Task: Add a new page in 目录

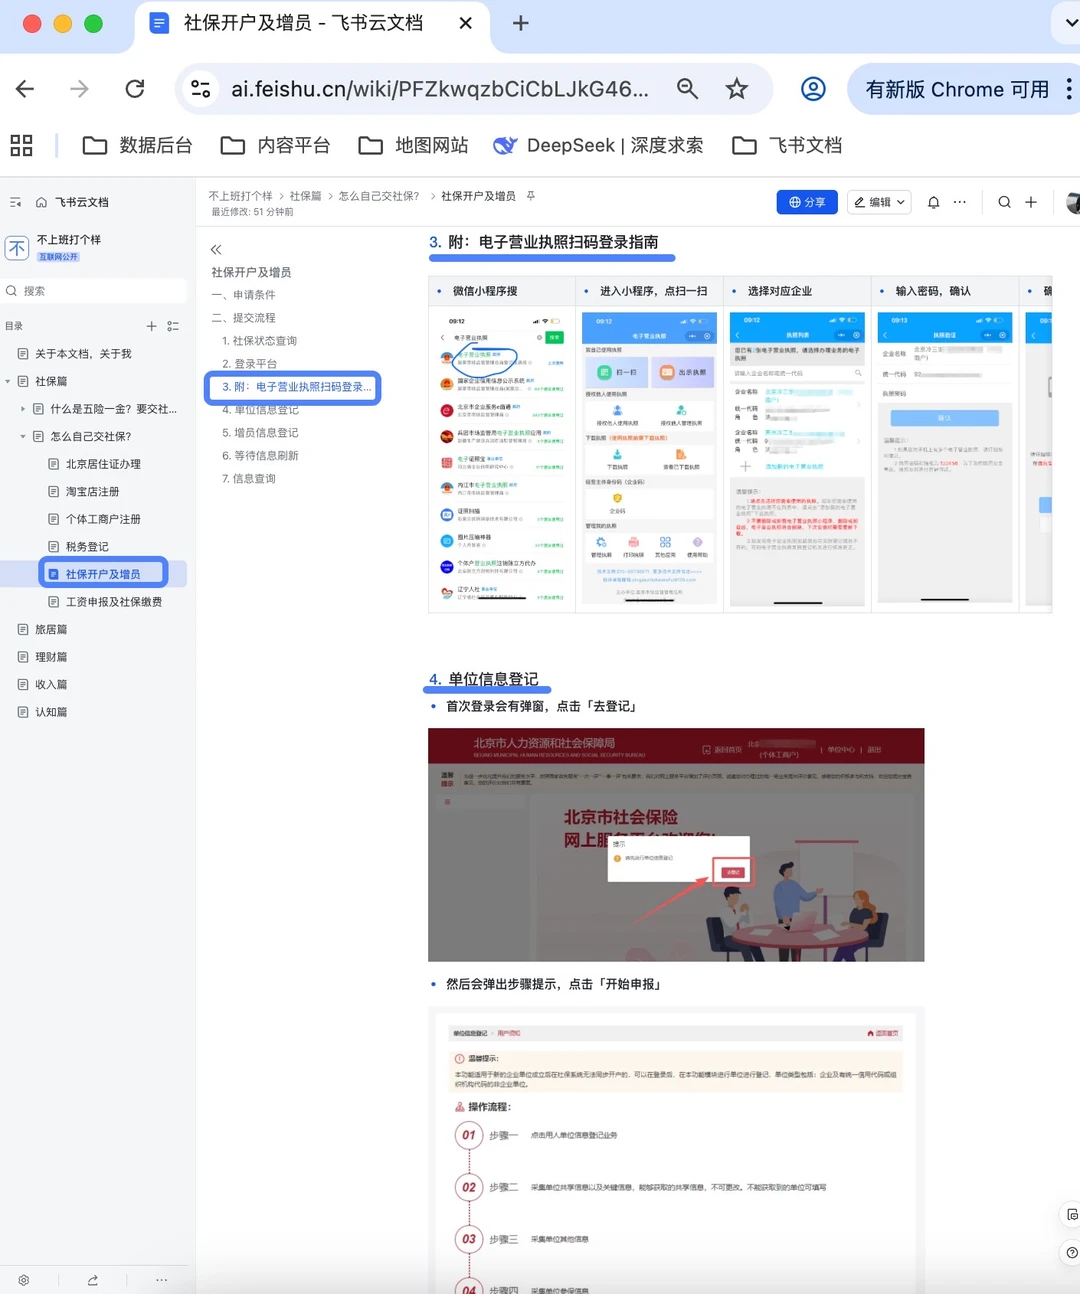Action: 152,326
